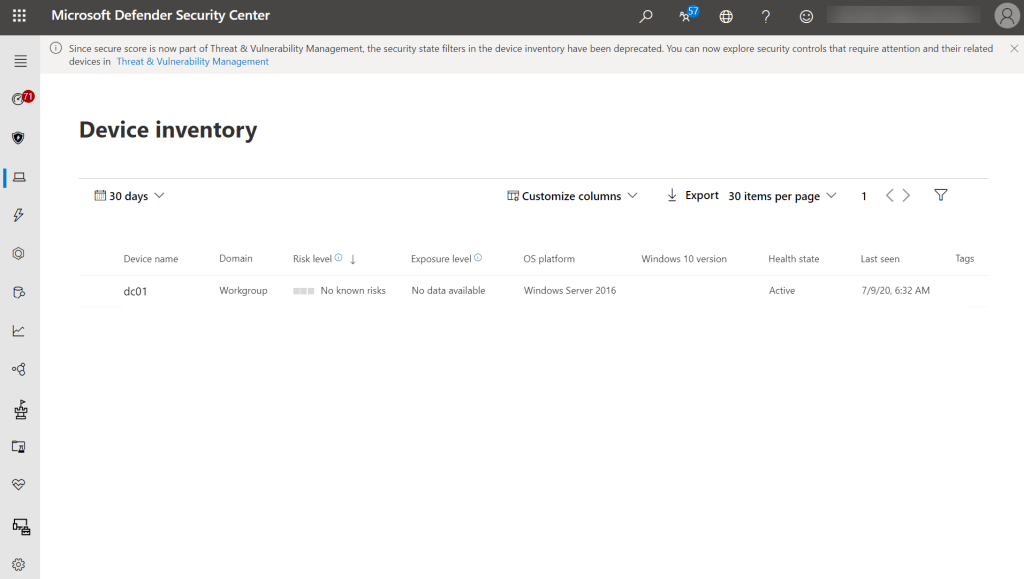Screen dimensions: 1024x579
Task: Open the 30 days time range dropdown
Action: coord(129,196)
